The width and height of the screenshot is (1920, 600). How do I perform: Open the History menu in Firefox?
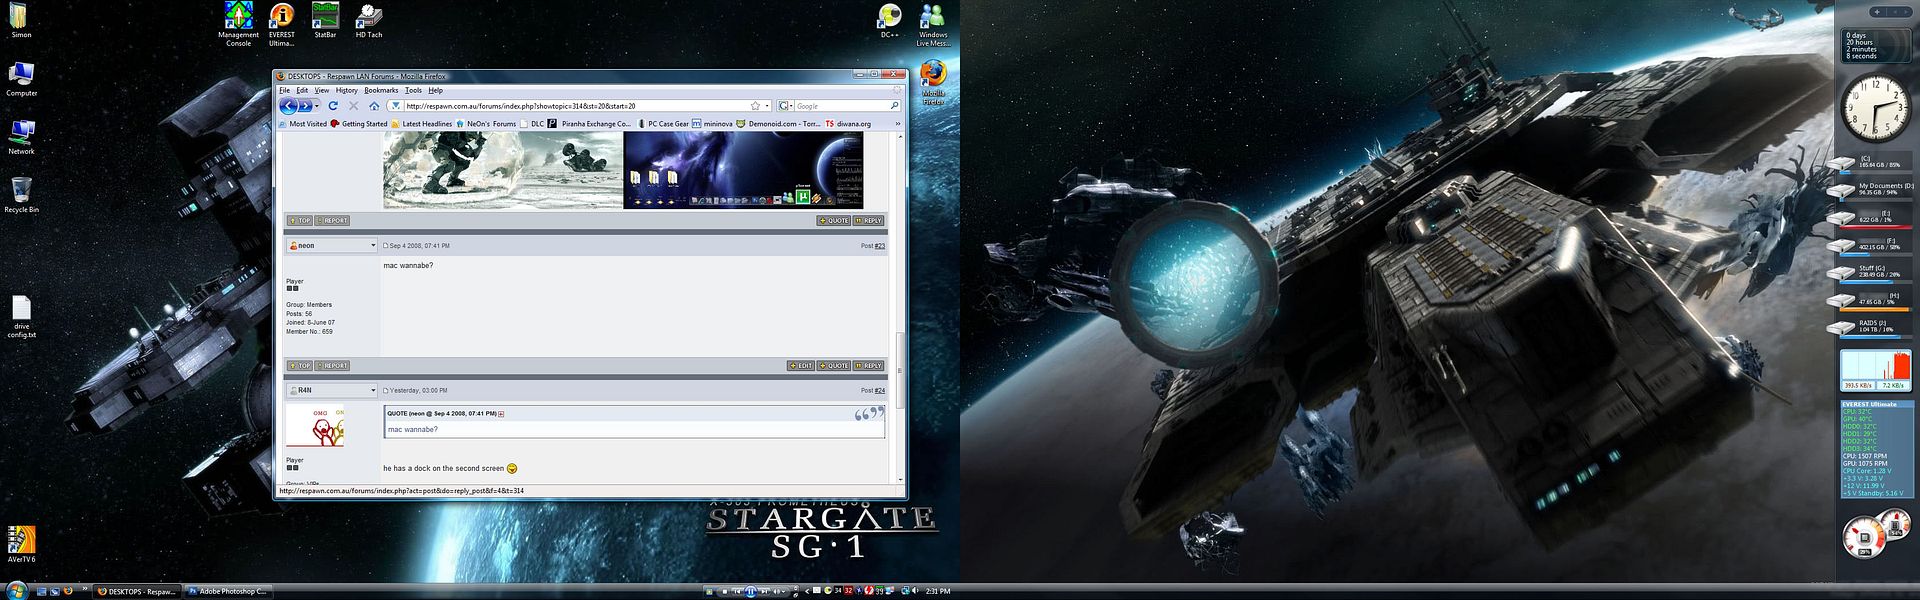tap(347, 90)
